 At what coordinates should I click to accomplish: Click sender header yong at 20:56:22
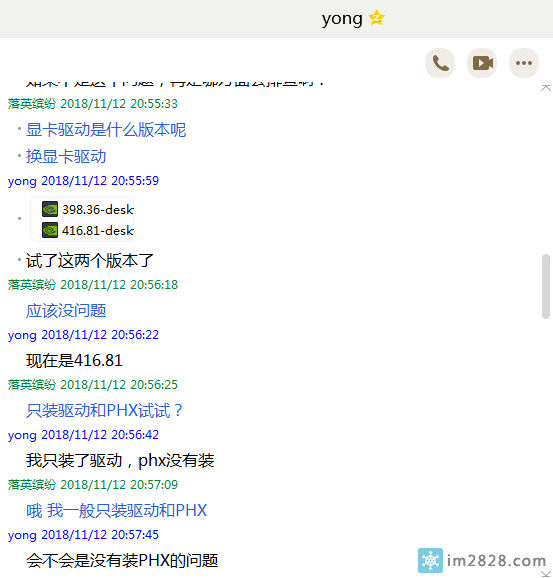[83, 335]
